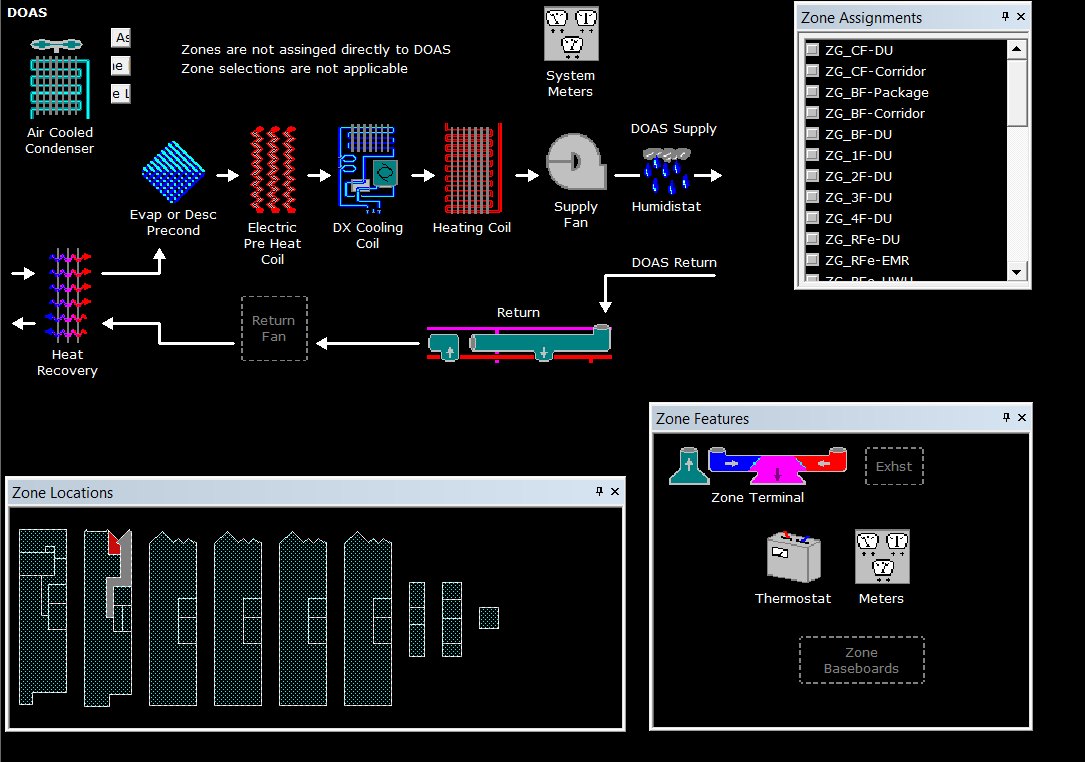Screen dimensions: 1085x762
Task: Pin the Zone Locations panel
Action: coord(599,491)
